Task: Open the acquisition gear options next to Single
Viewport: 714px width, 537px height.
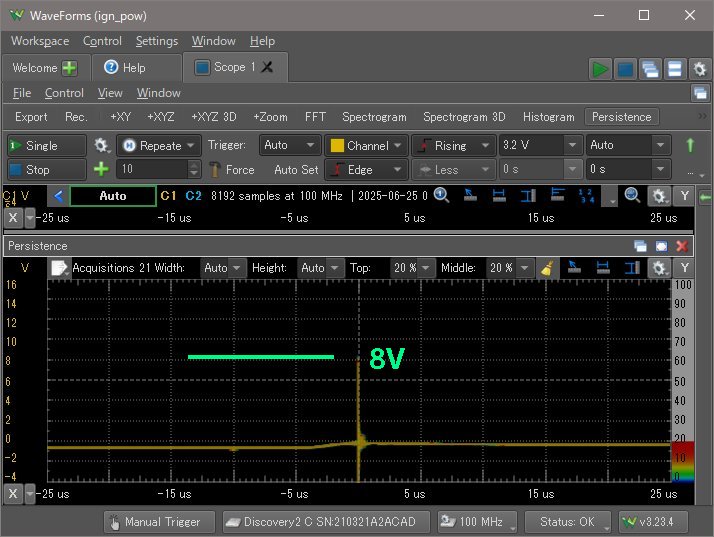Action: [101, 146]
